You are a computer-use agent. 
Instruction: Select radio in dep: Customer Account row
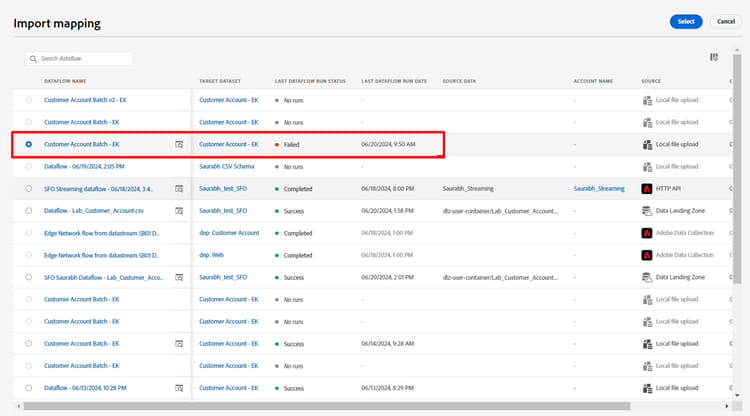pos(29,233)
